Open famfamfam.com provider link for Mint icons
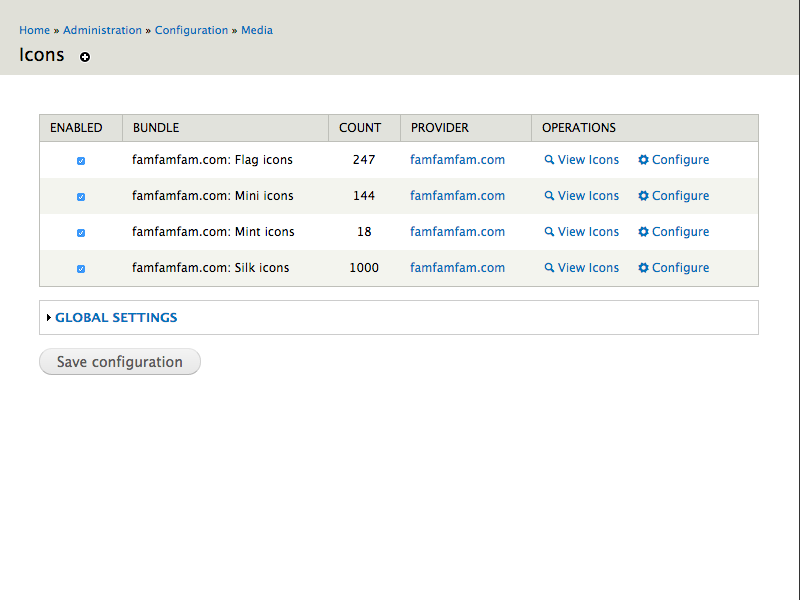 [457, 232]
